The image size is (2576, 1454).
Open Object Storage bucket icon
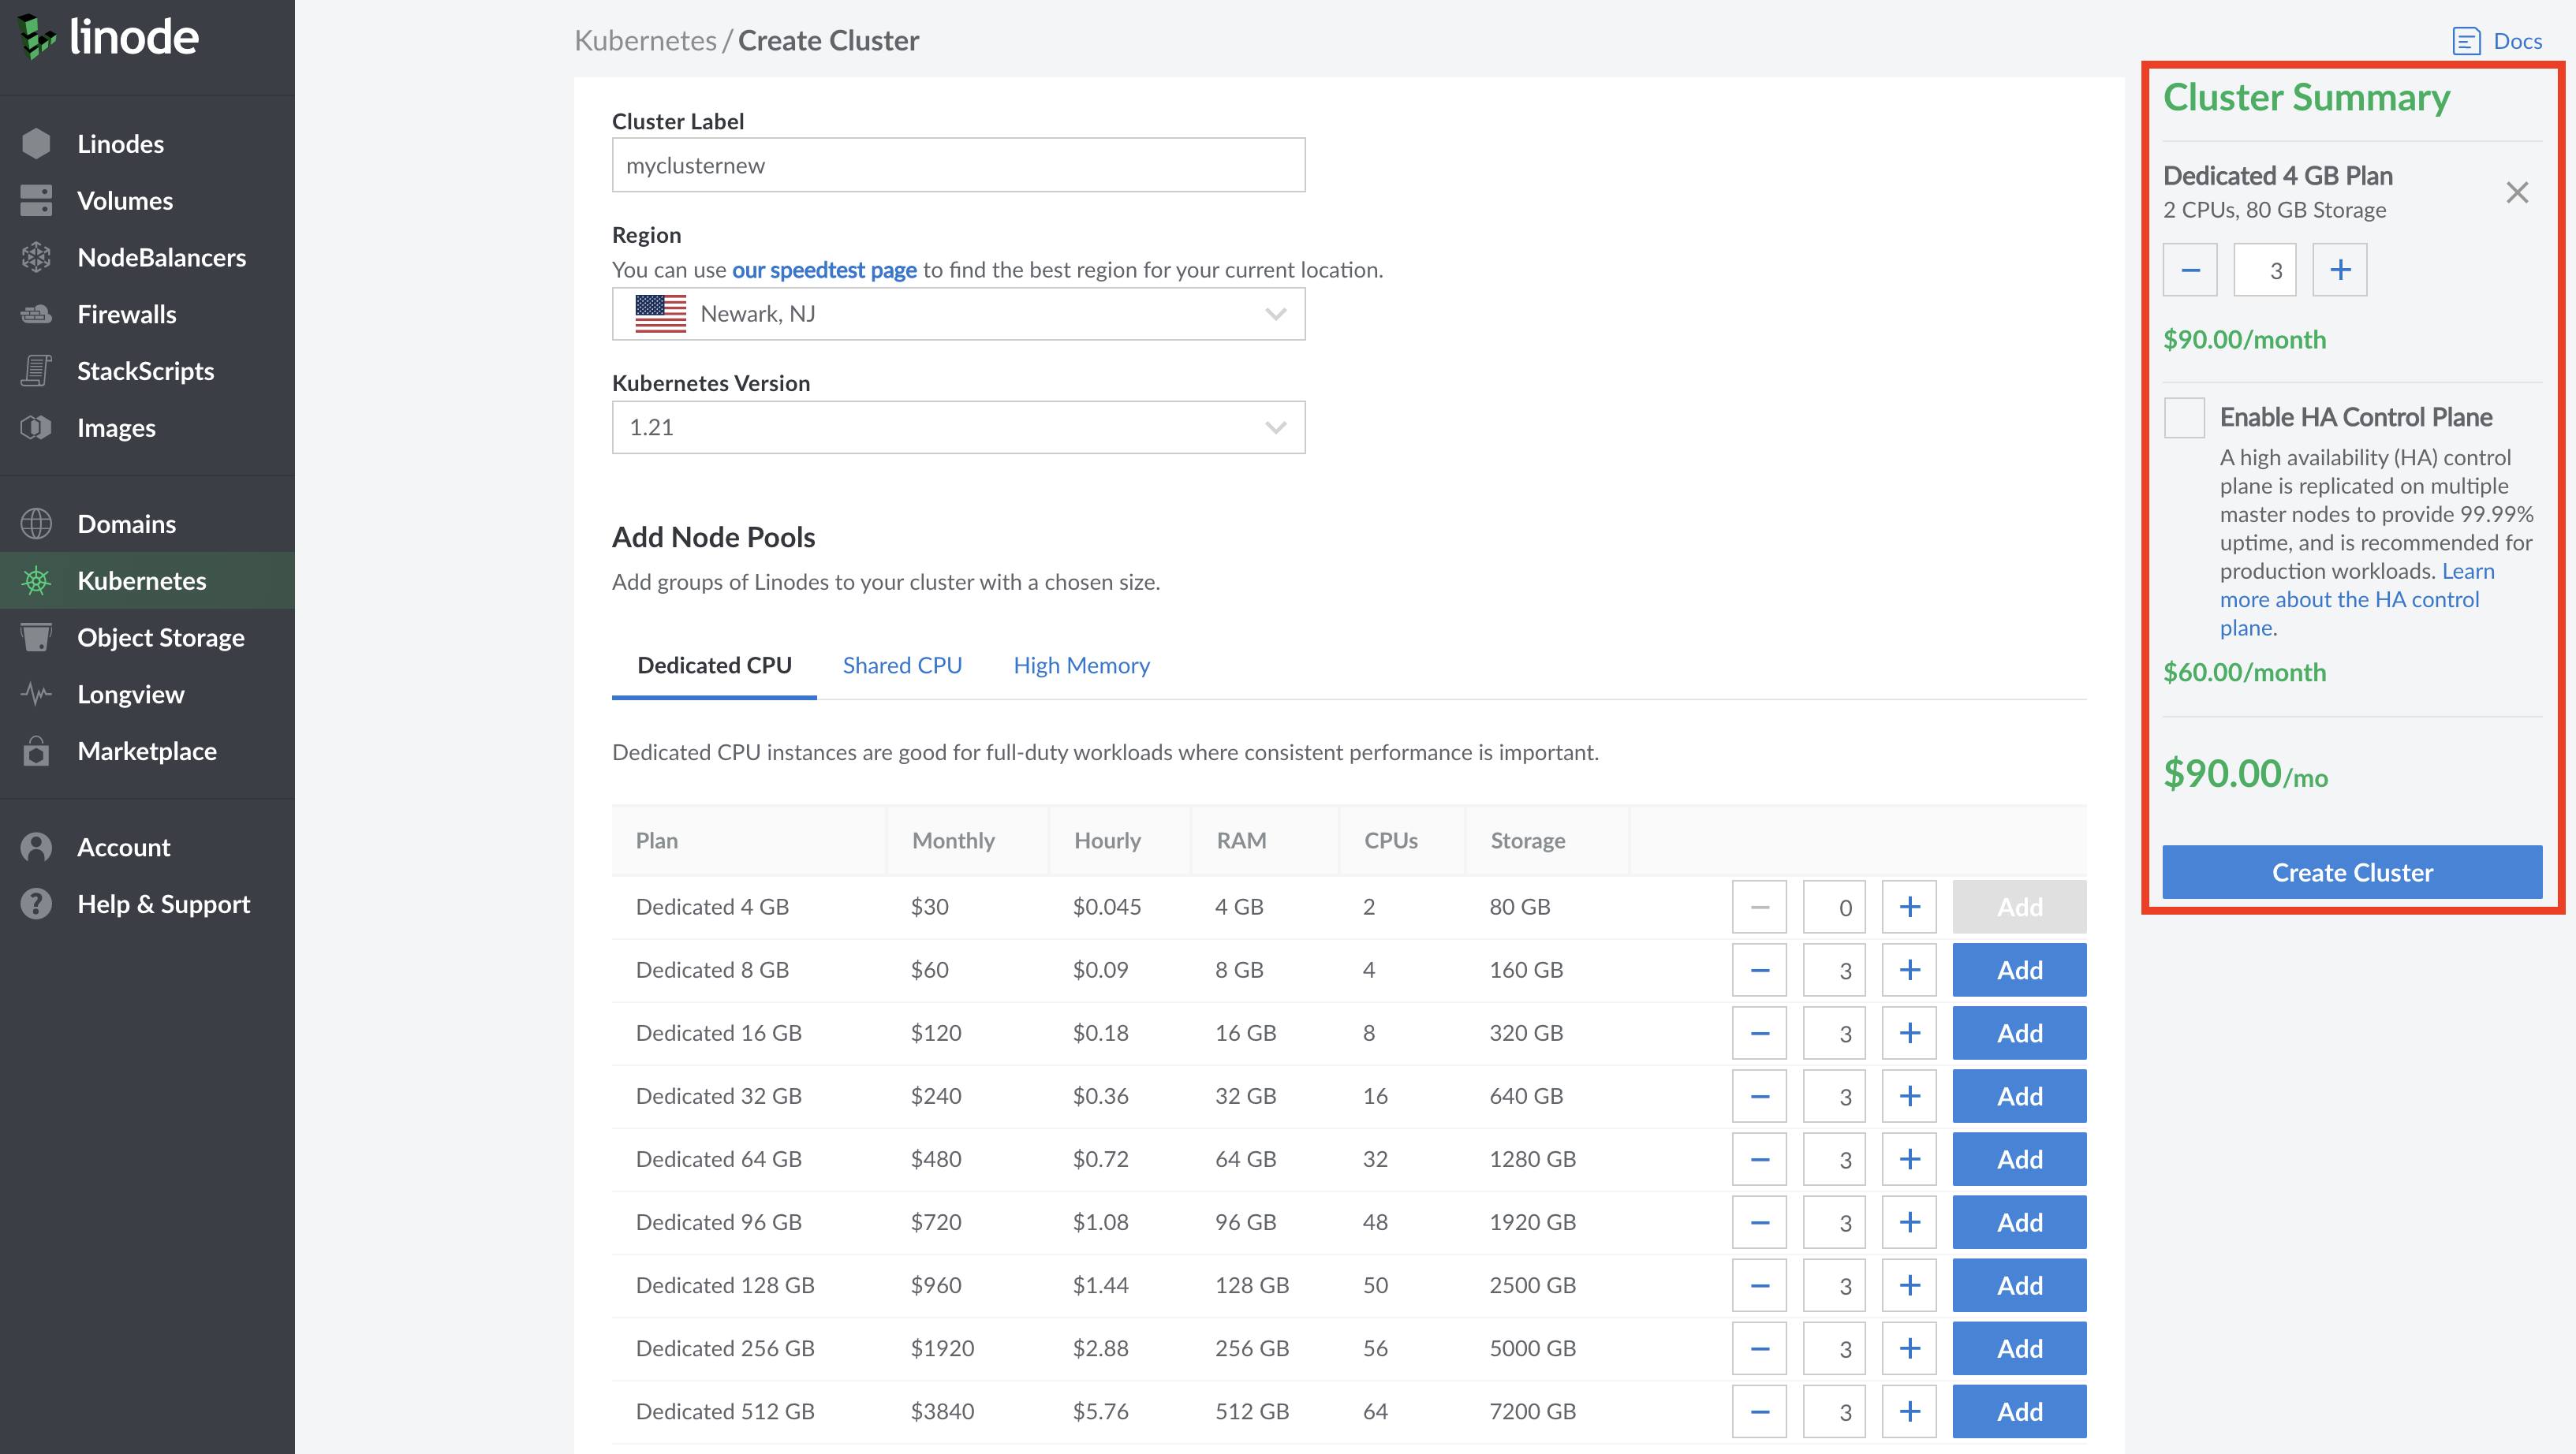tap(36, 638)
